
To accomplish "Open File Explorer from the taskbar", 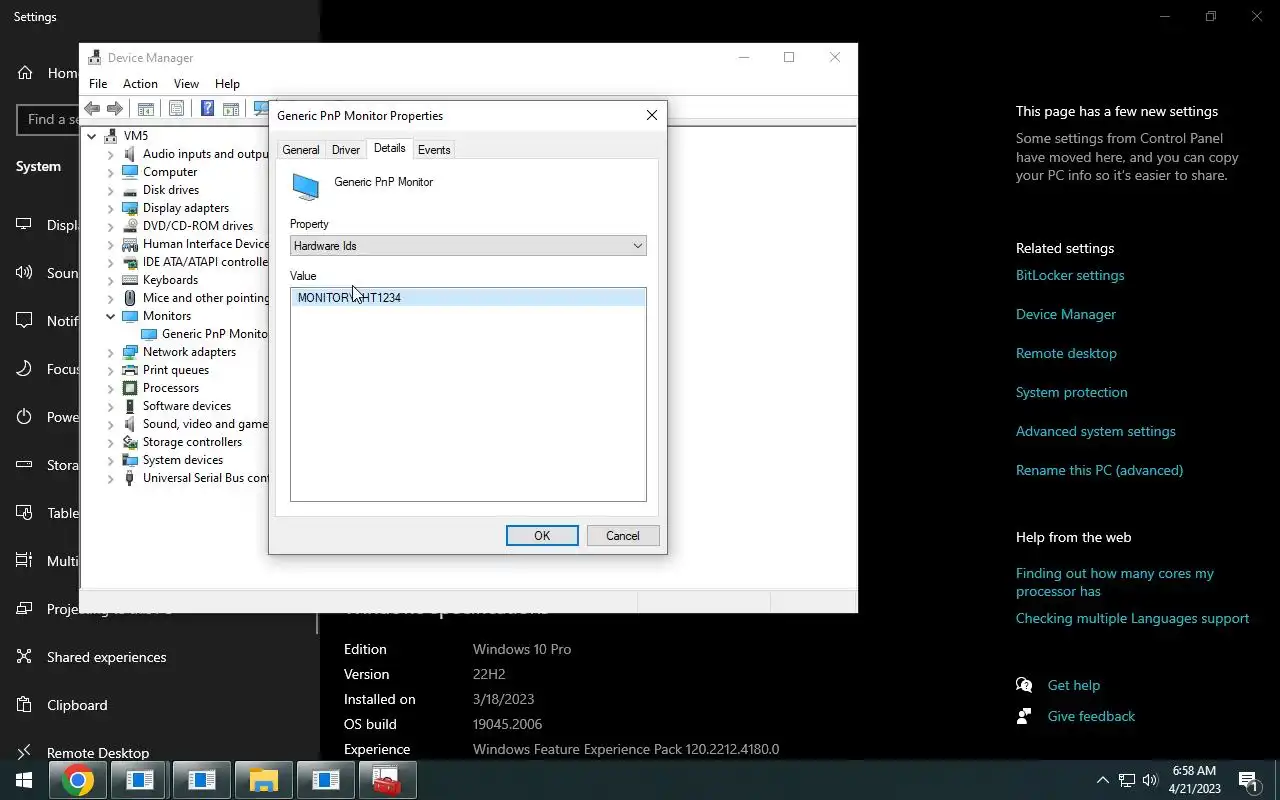I will 263,780.
